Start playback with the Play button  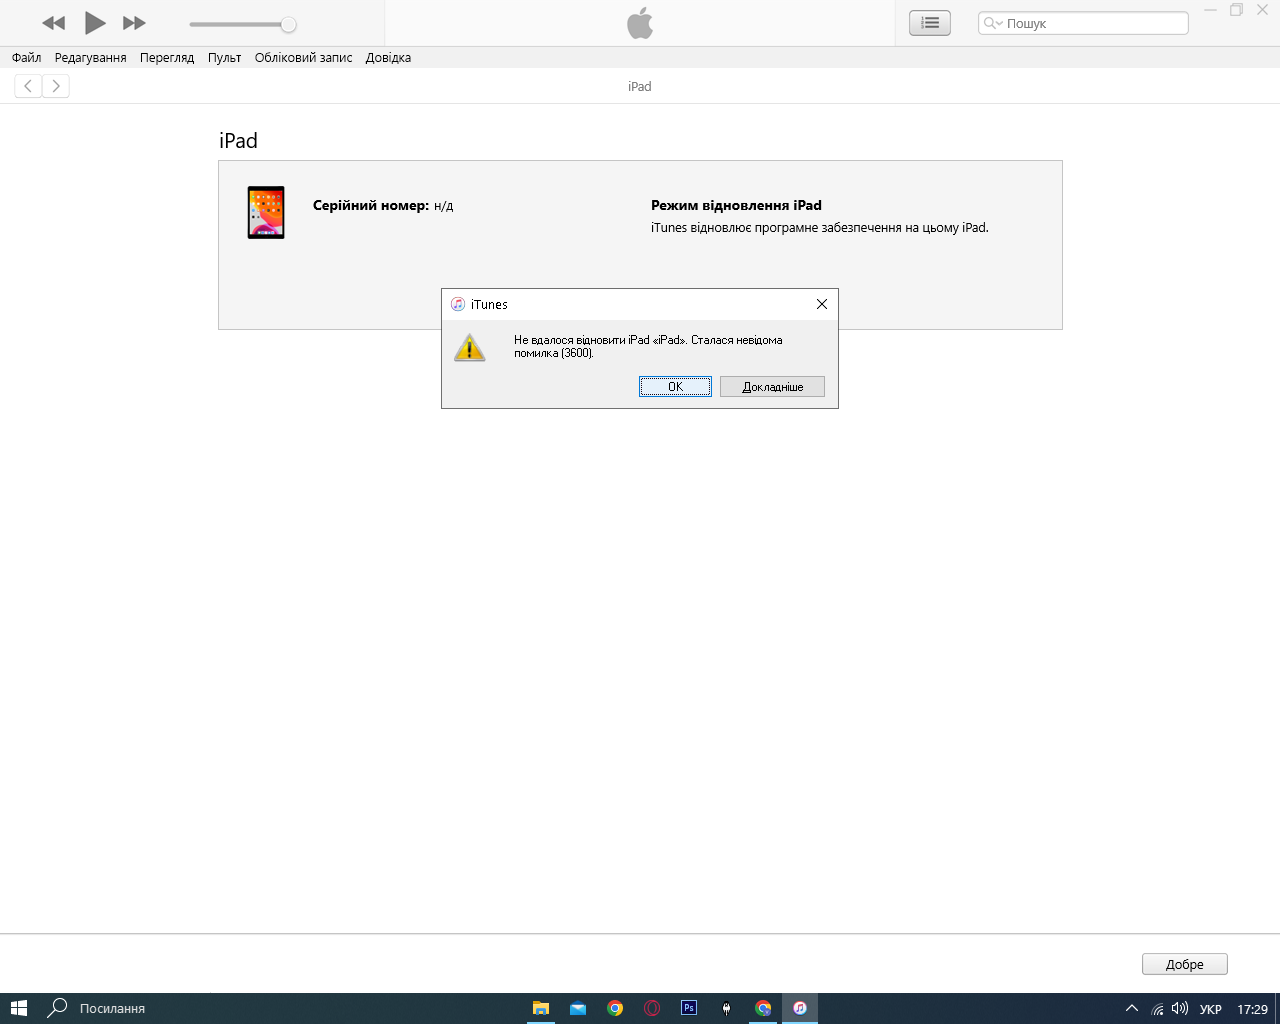(x=95, y=23)
